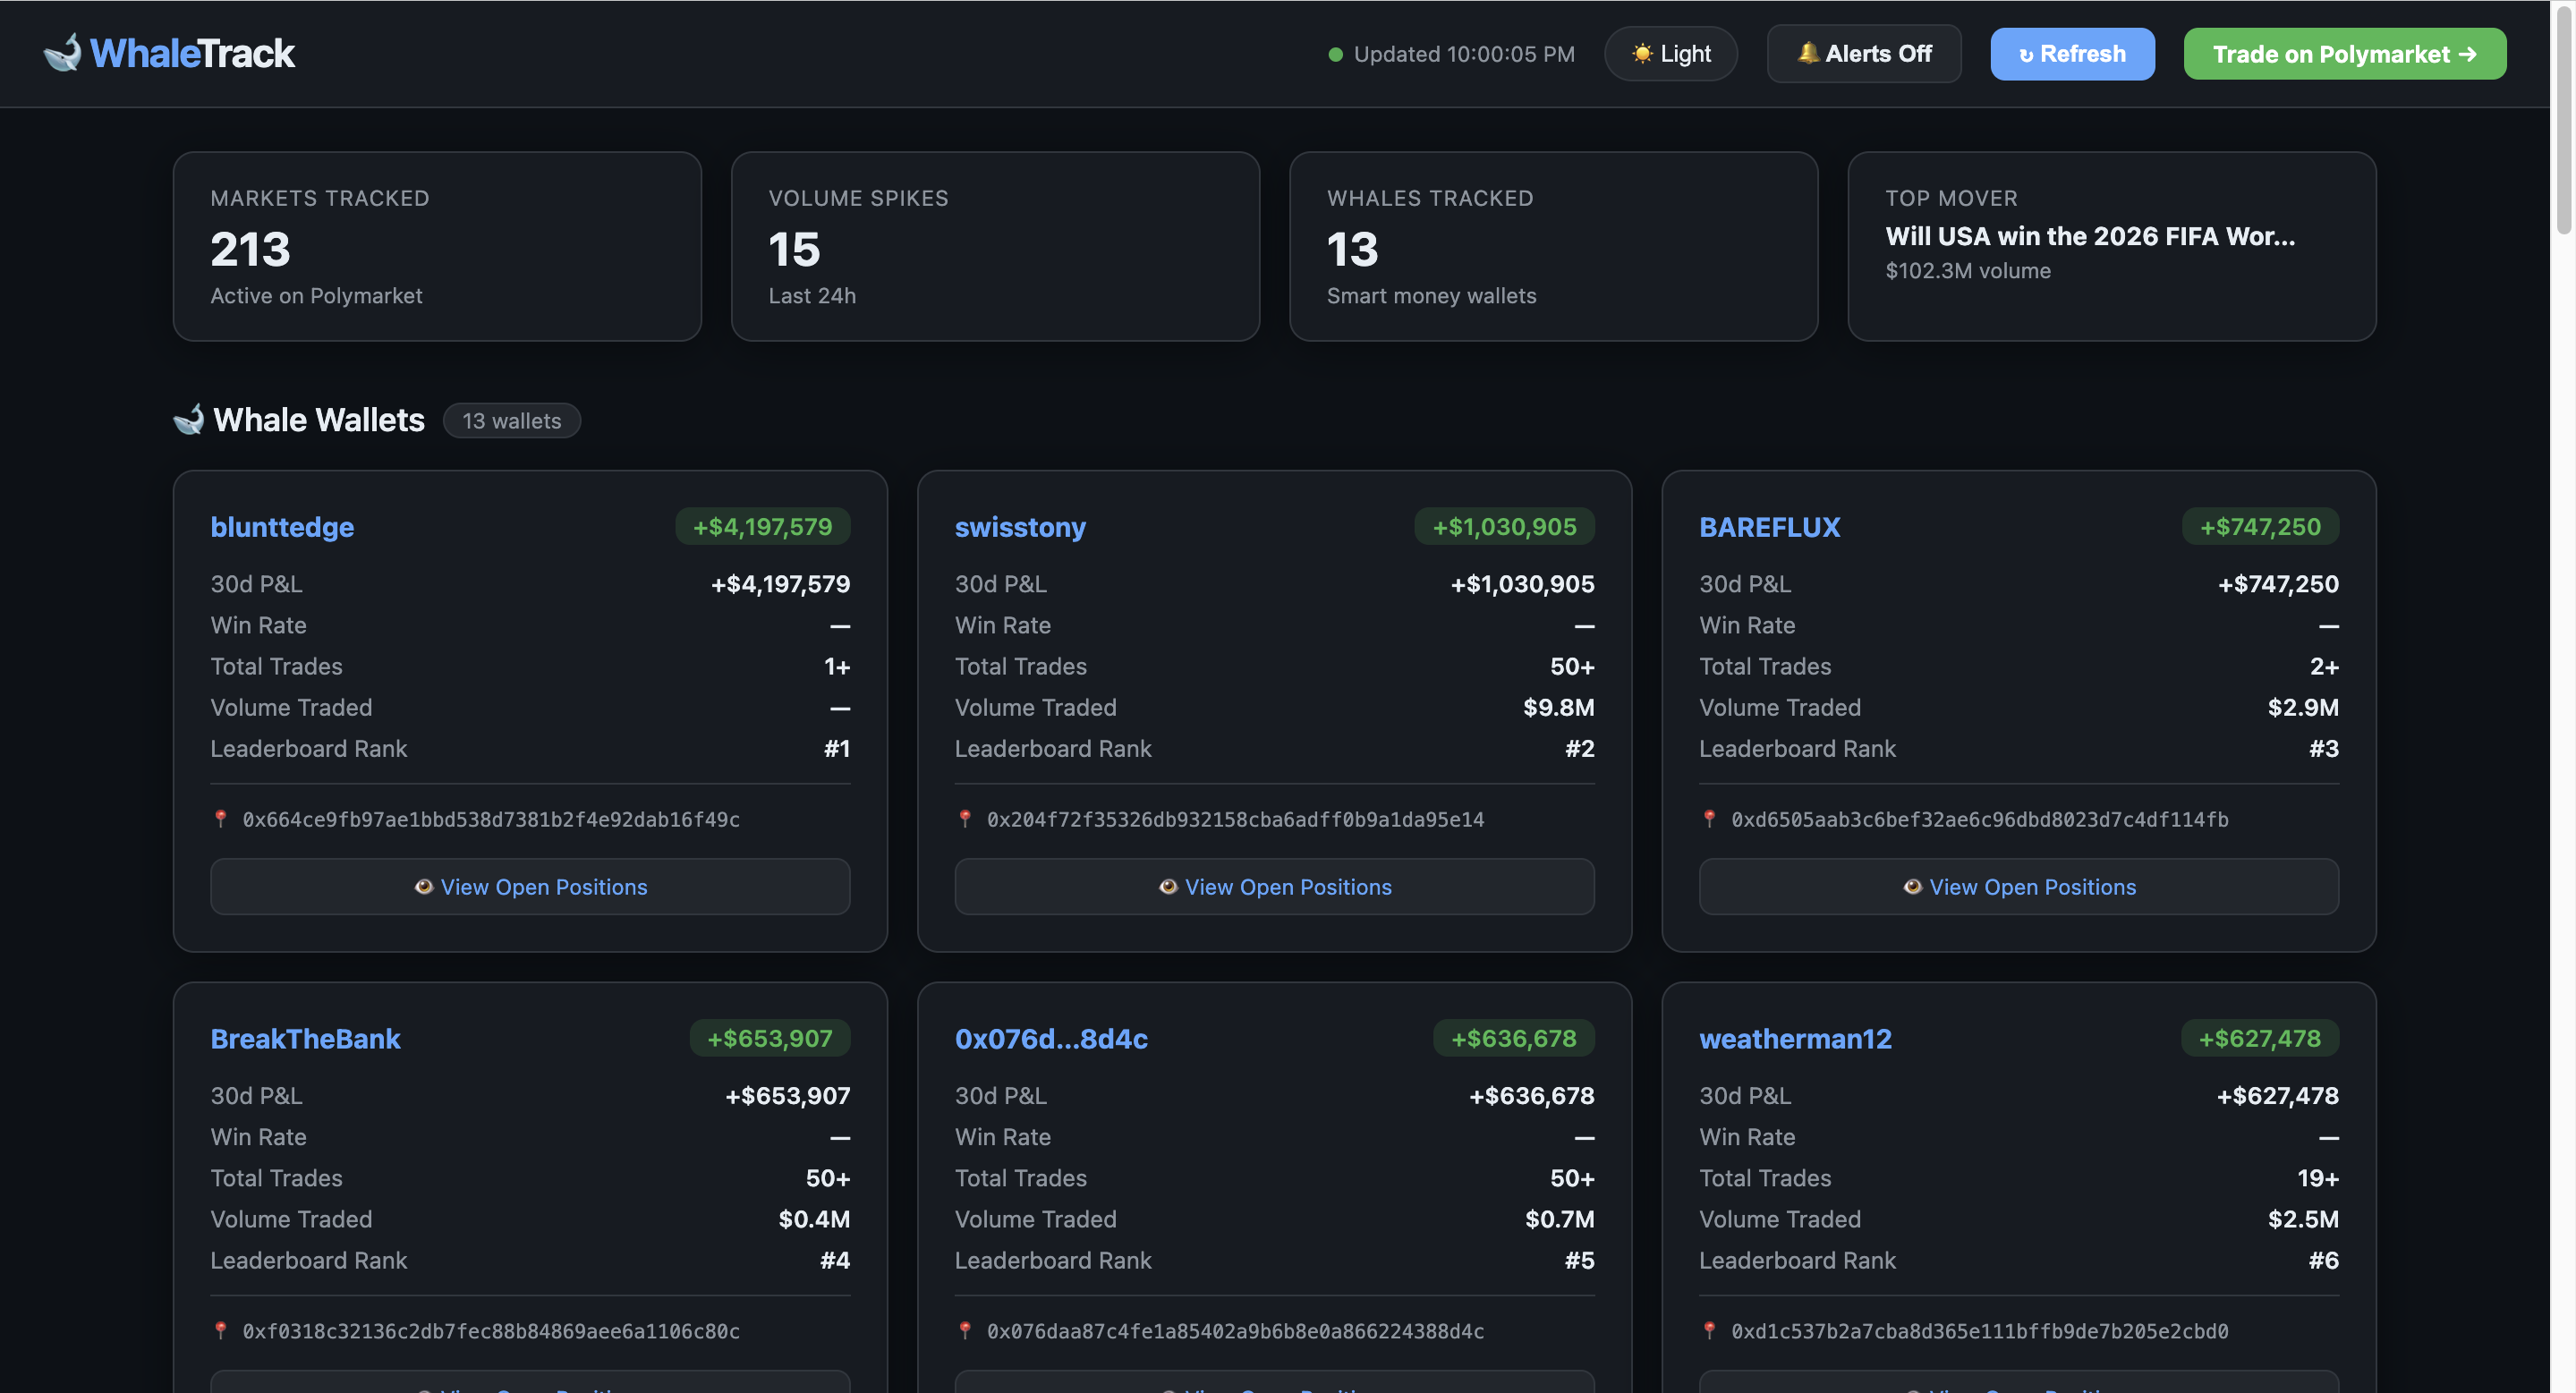Click blunttedge wallet address 0x664ce9fb...
The width and height of the screenshot is (2576, 1393).
pyautogui.click(x=491, y=819)
